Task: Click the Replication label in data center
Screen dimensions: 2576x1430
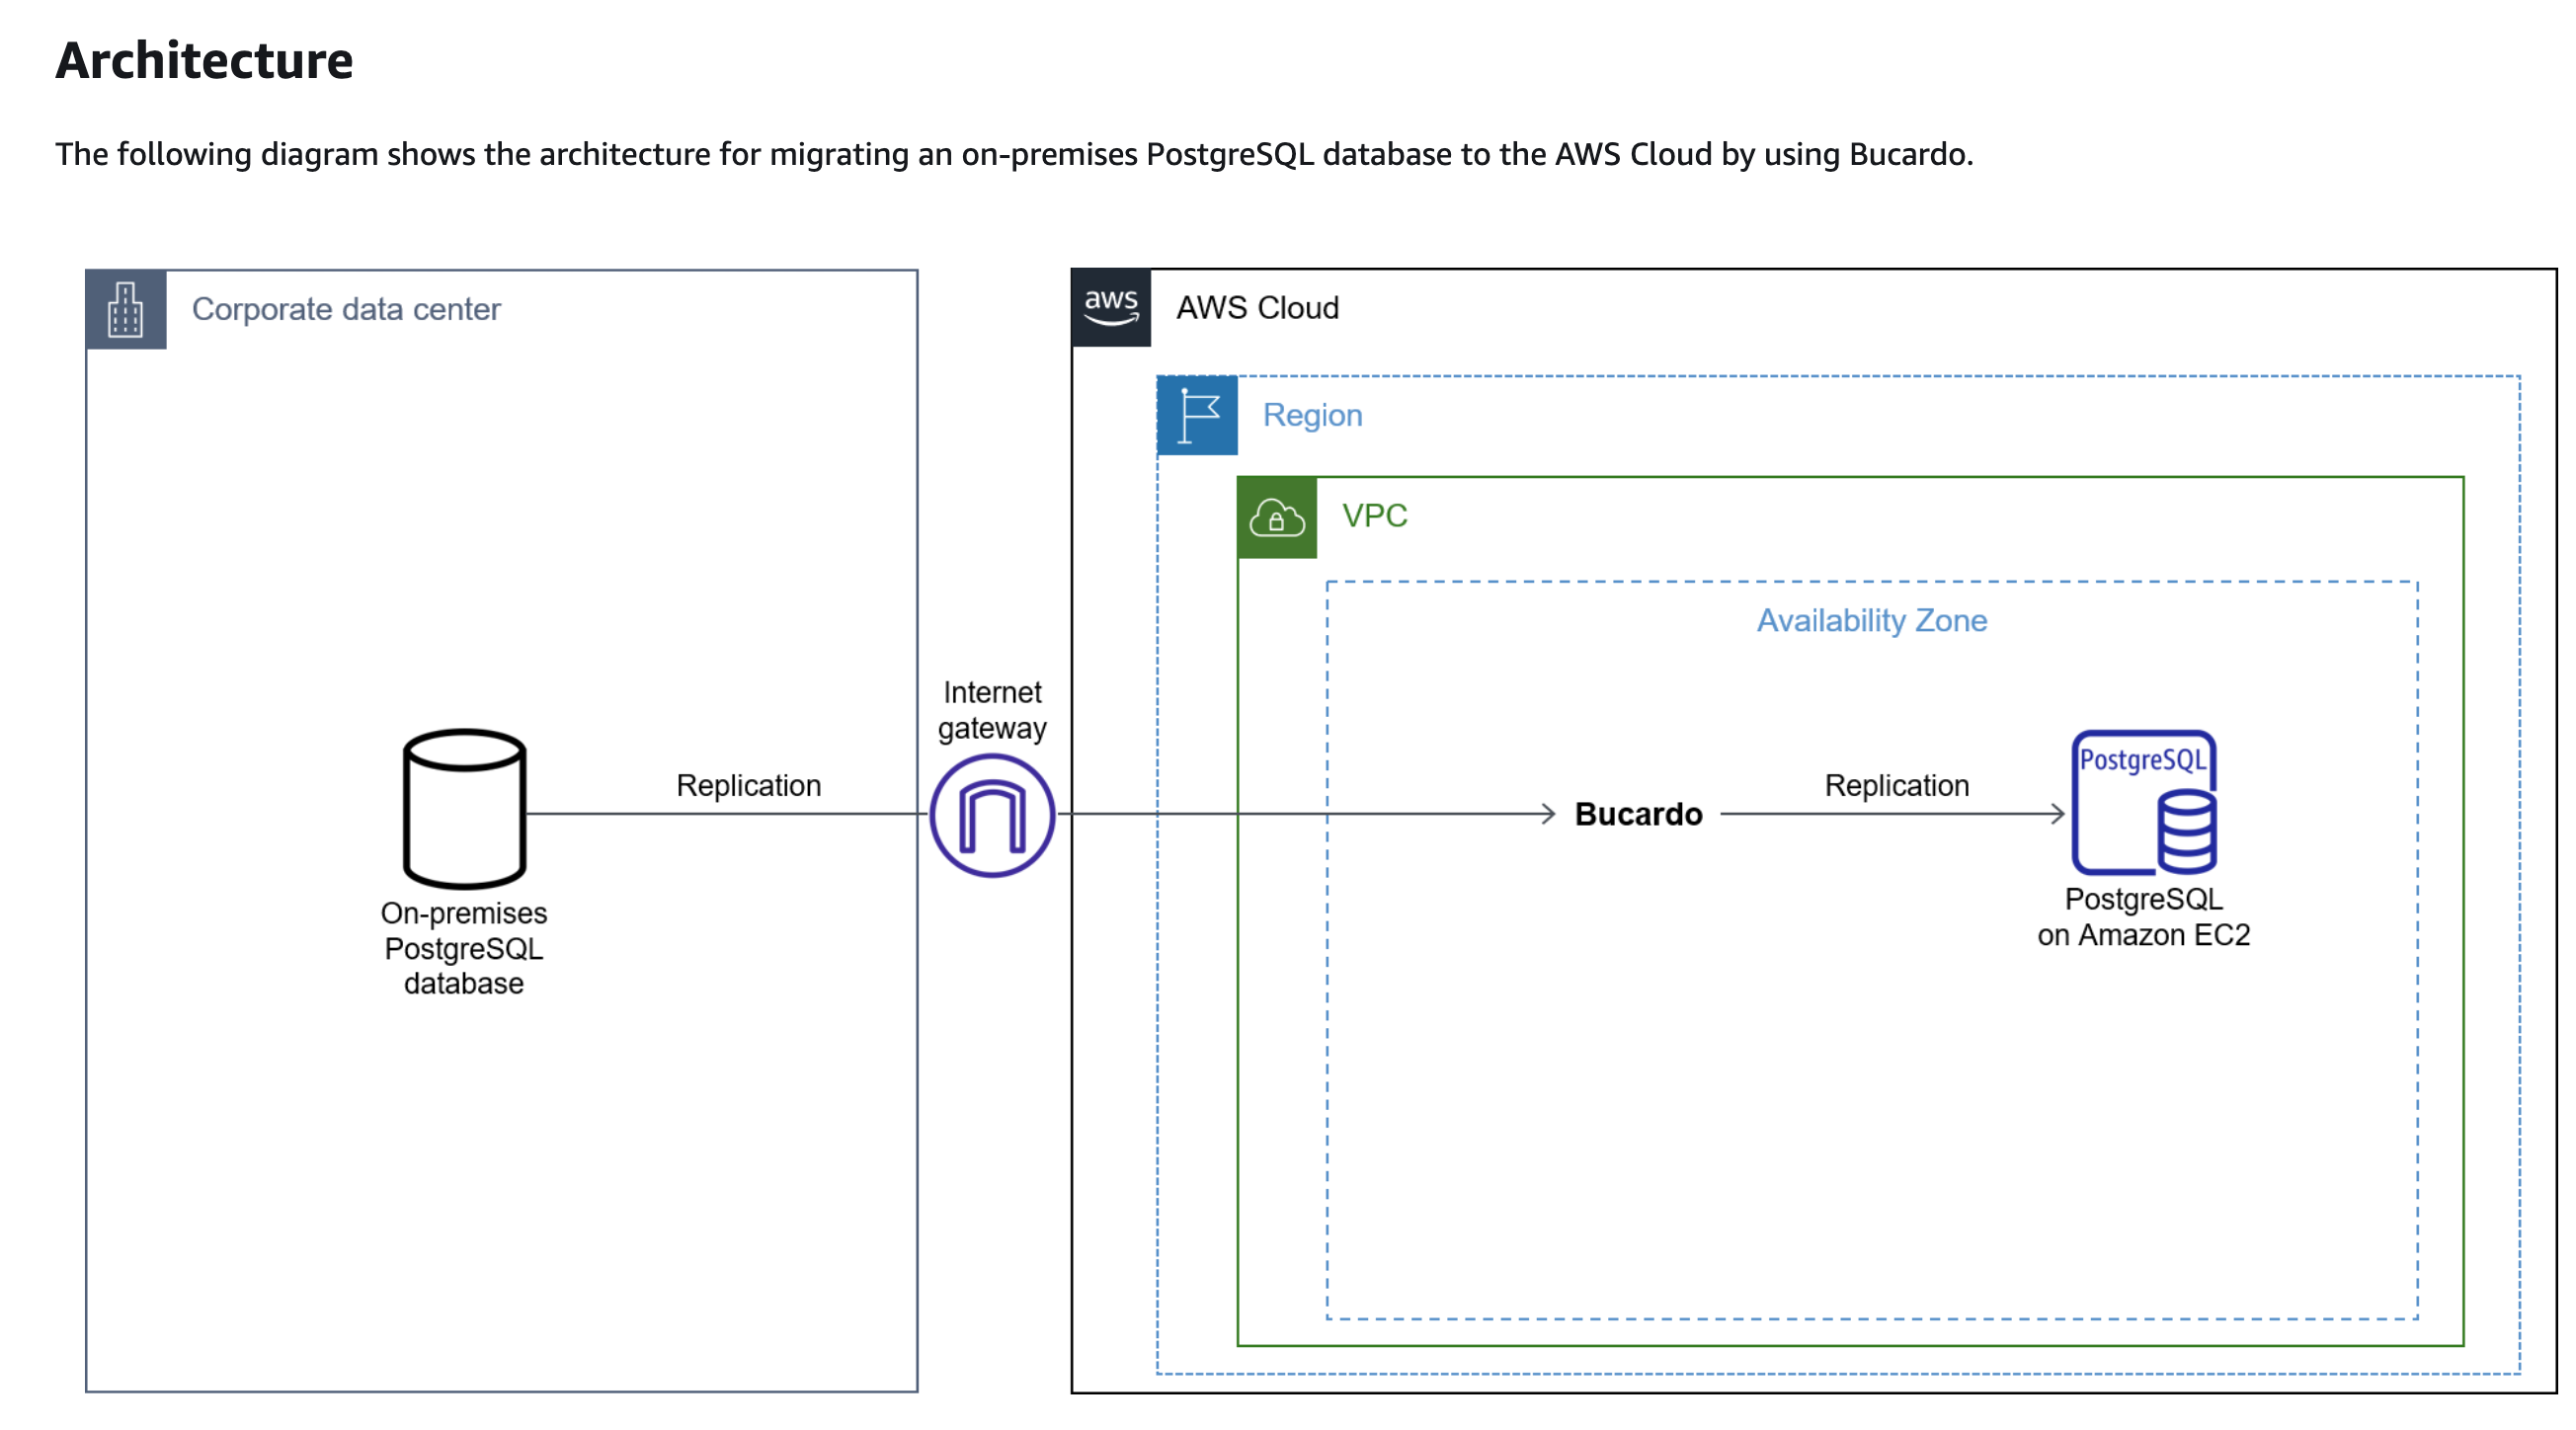Action: 748,785
